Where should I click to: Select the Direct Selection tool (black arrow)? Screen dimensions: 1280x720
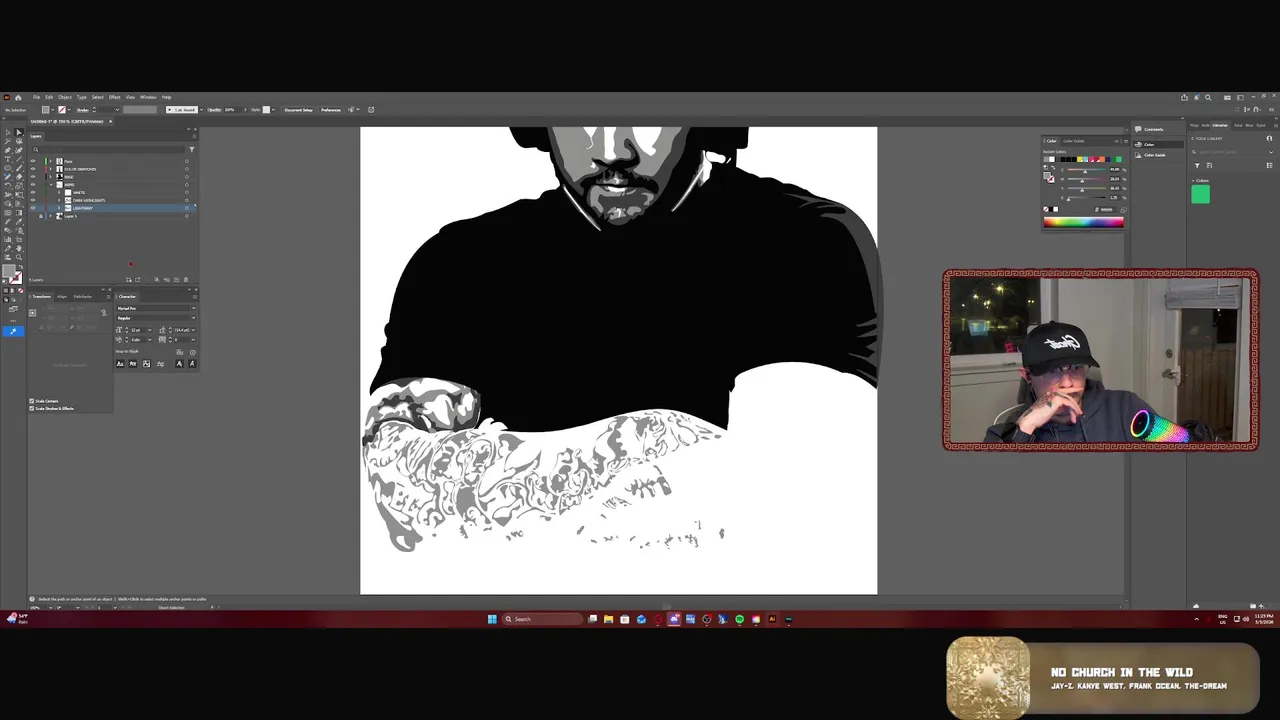pos(19,132)
